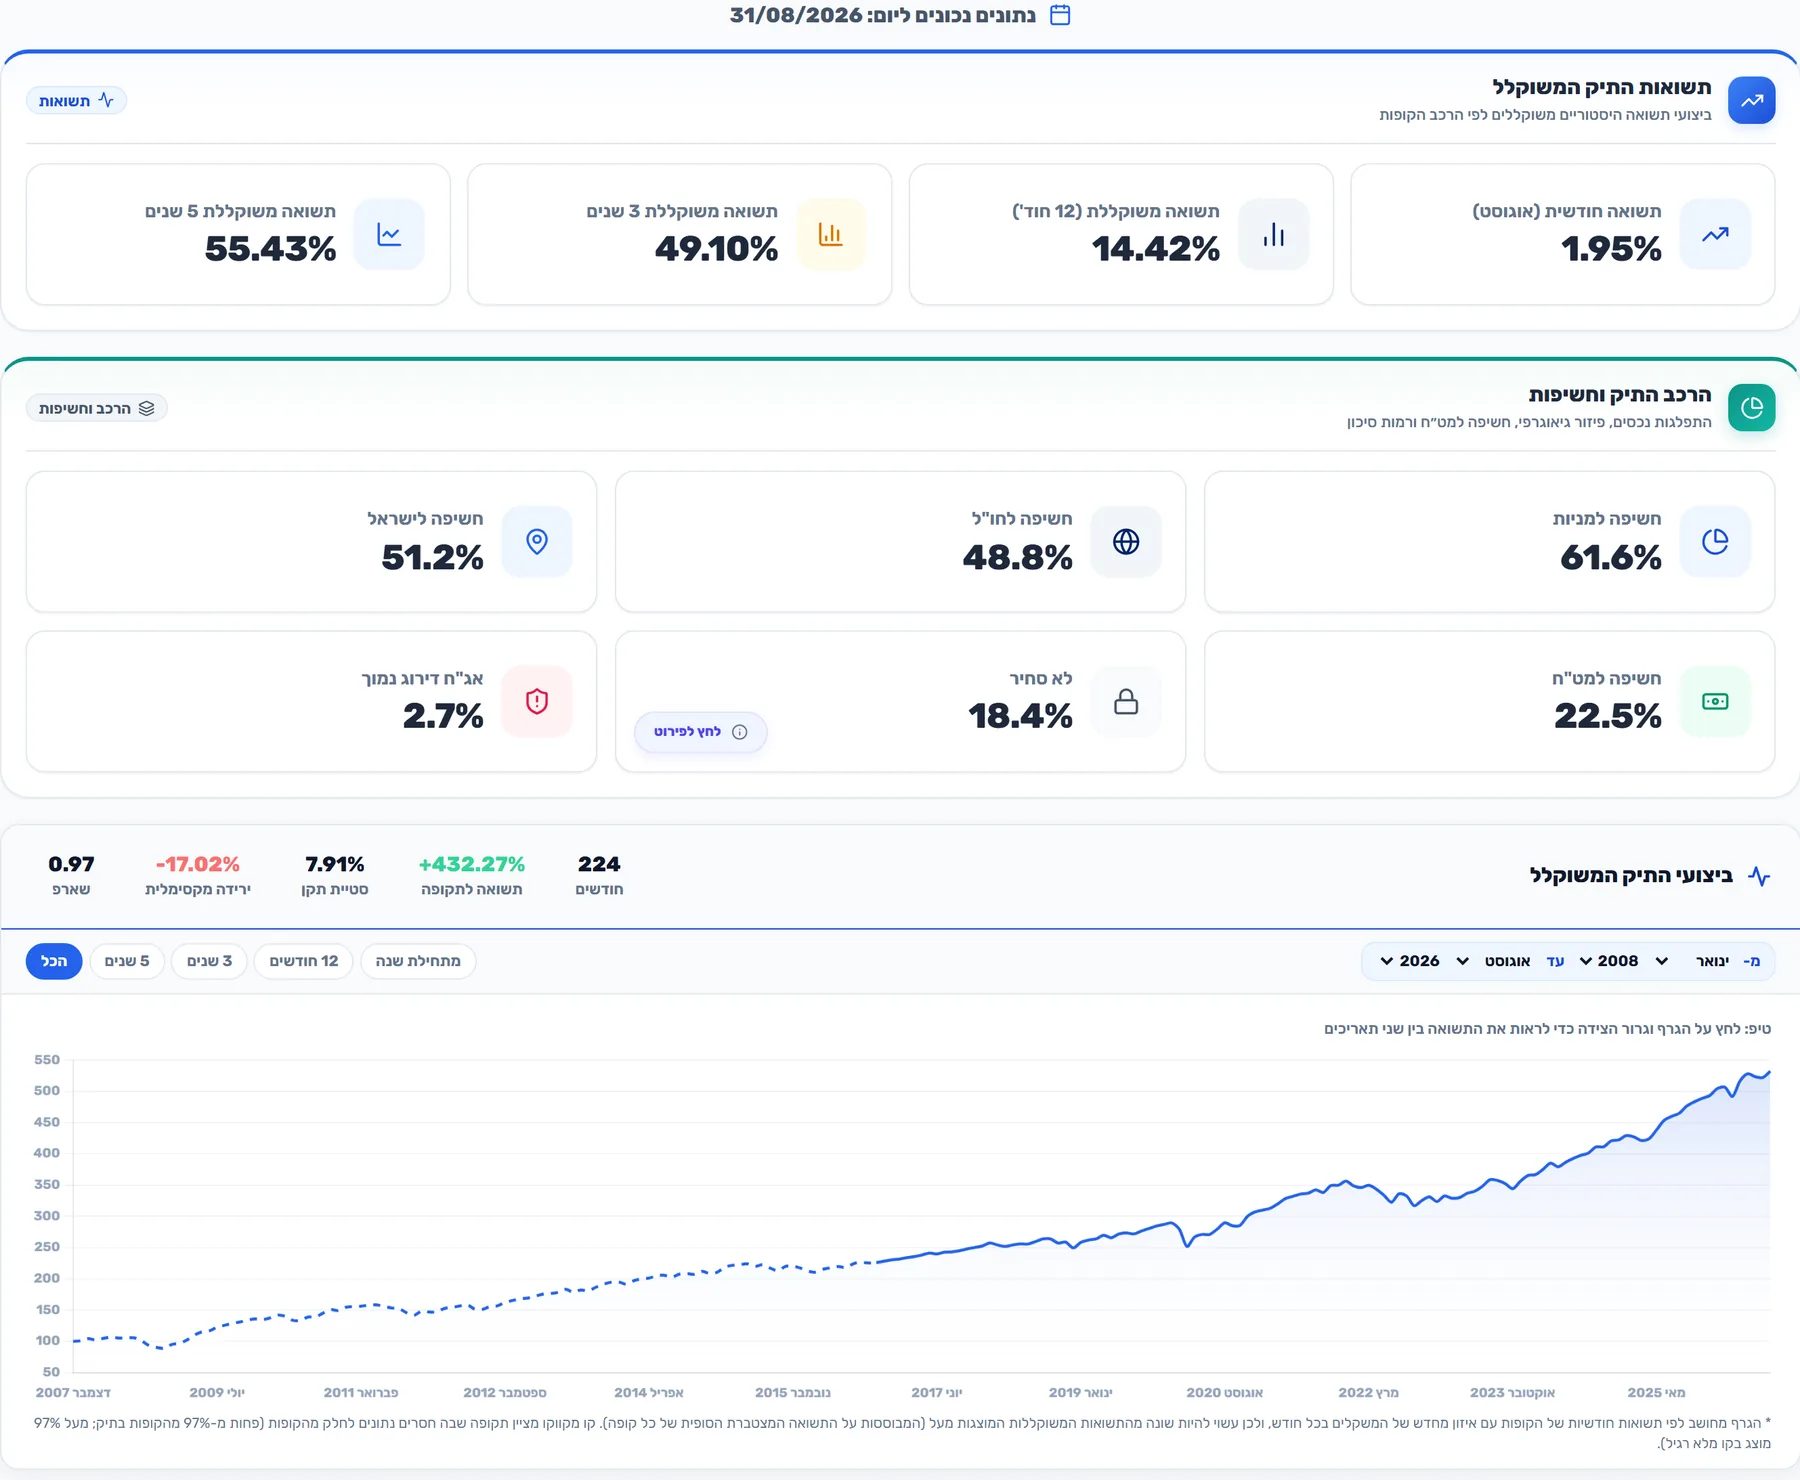Click the -17.02% max drawdown value
Viewport: 1800px width, 1480px height.
(x=198, y=864)
